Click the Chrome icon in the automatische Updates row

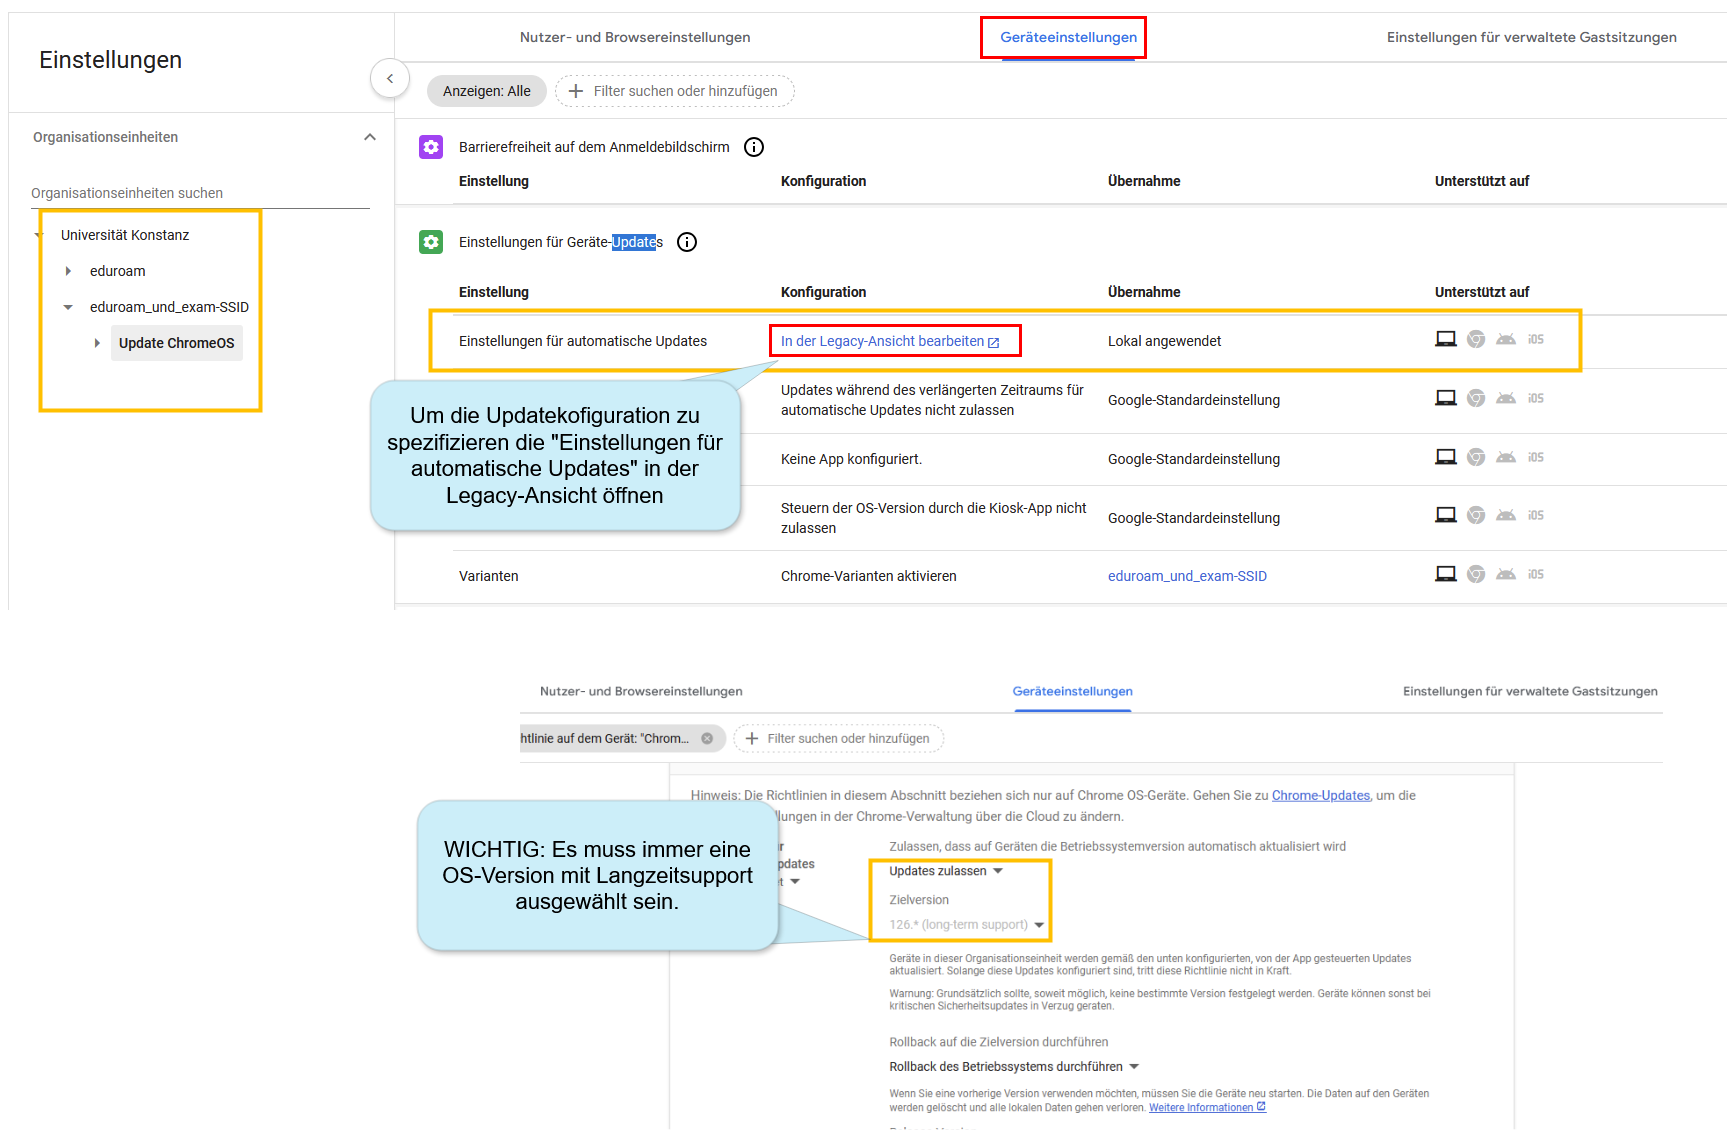[x=1476, y=339]
